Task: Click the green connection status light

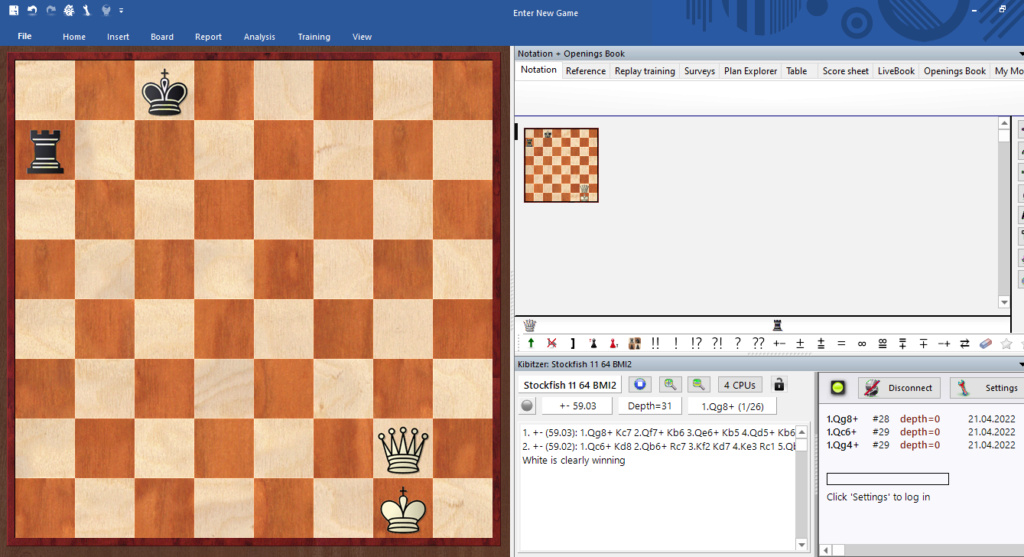Action: click(x=837, y=388)
